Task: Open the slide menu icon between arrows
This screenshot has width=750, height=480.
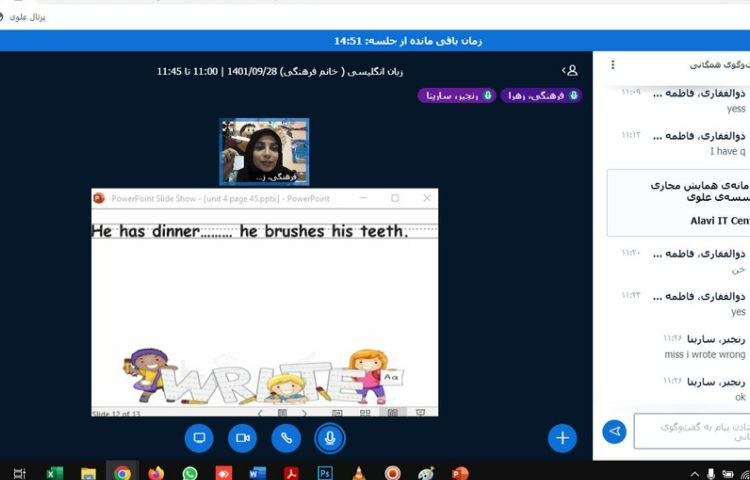Action: tap(282, 413)
